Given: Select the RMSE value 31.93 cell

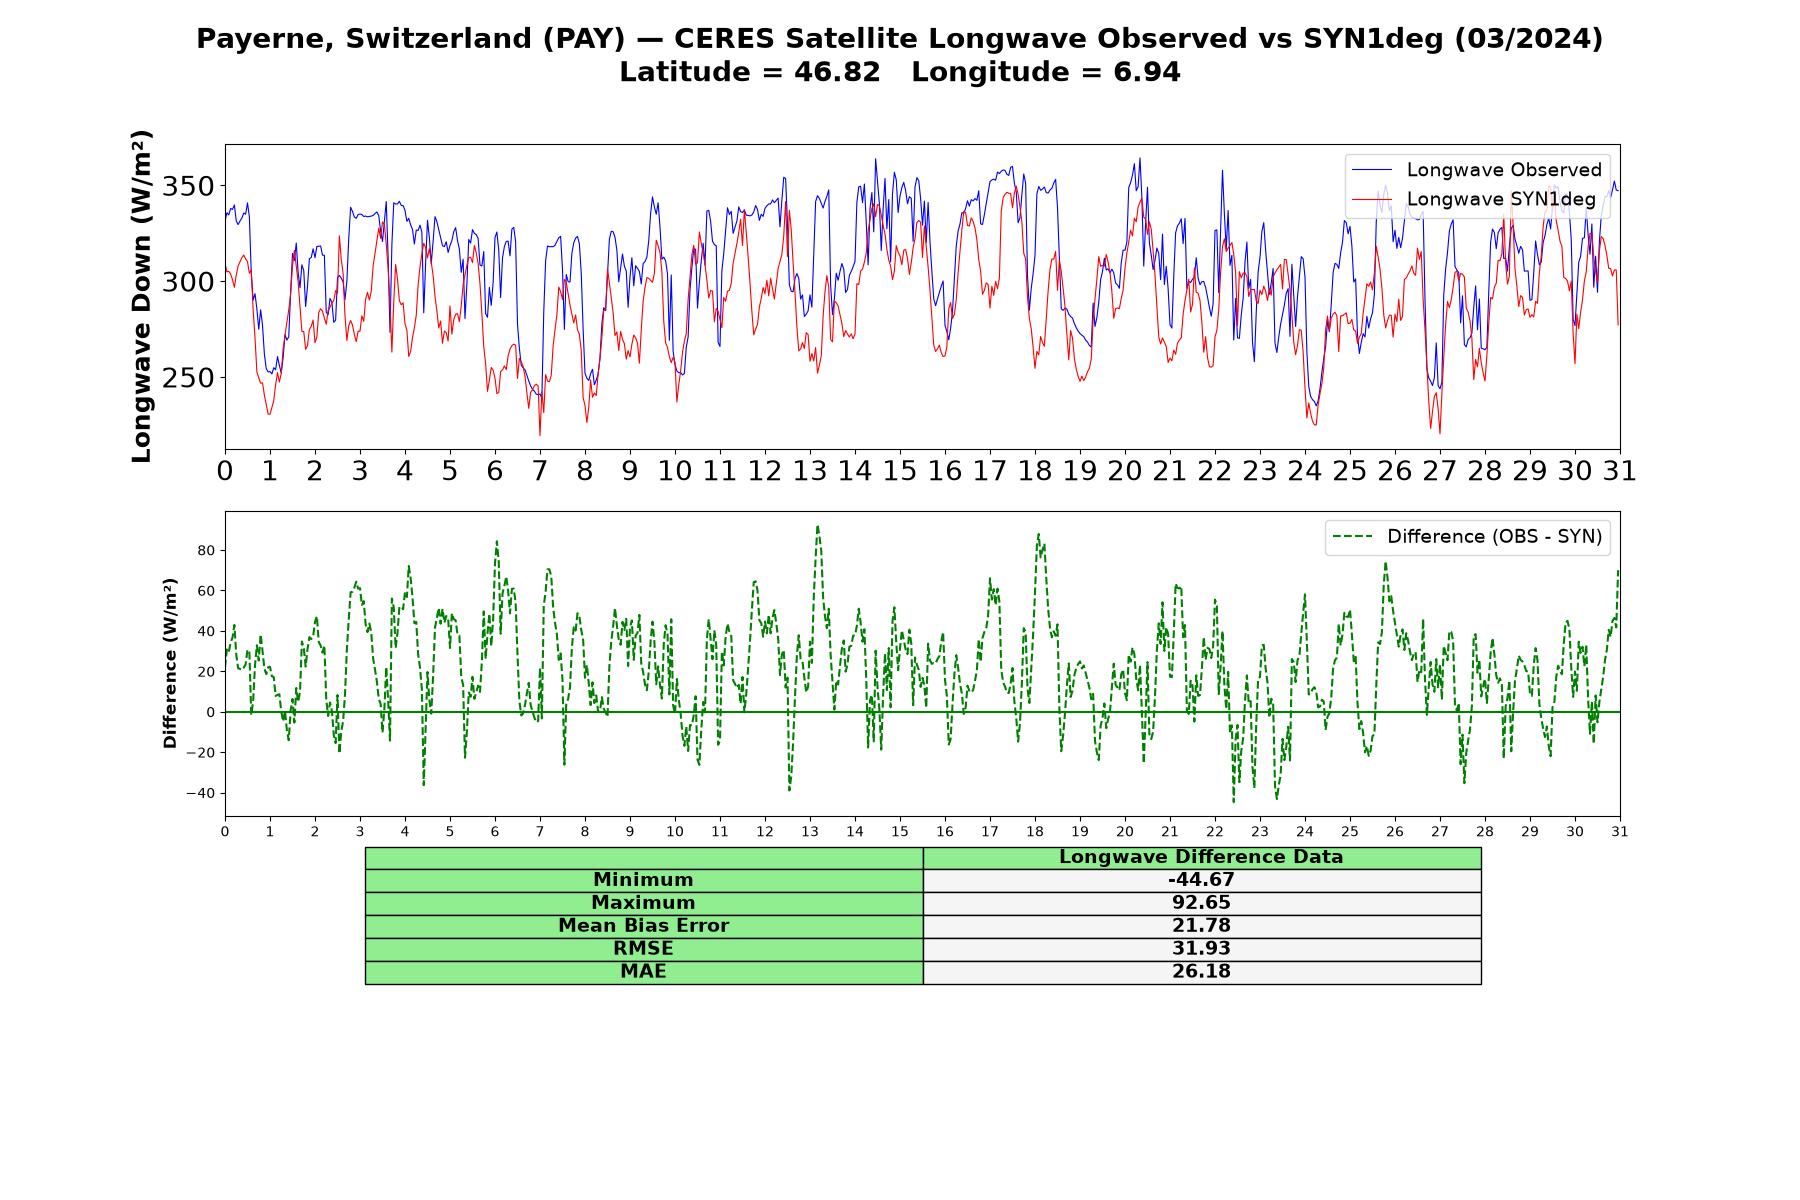Looking at the screenshot, I should tap(1202, 949).
